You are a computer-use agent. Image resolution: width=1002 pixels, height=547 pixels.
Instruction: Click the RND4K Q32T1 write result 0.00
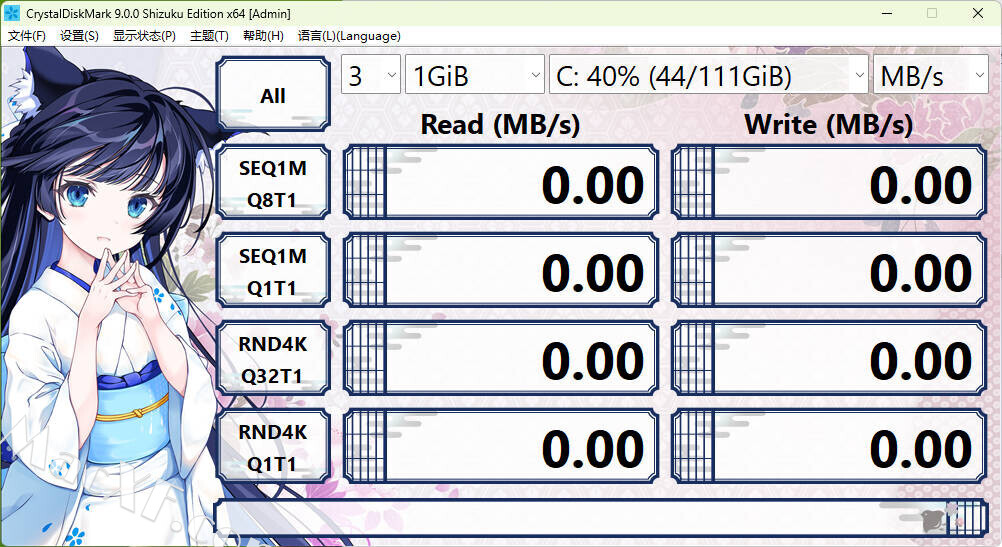[829, 359]
